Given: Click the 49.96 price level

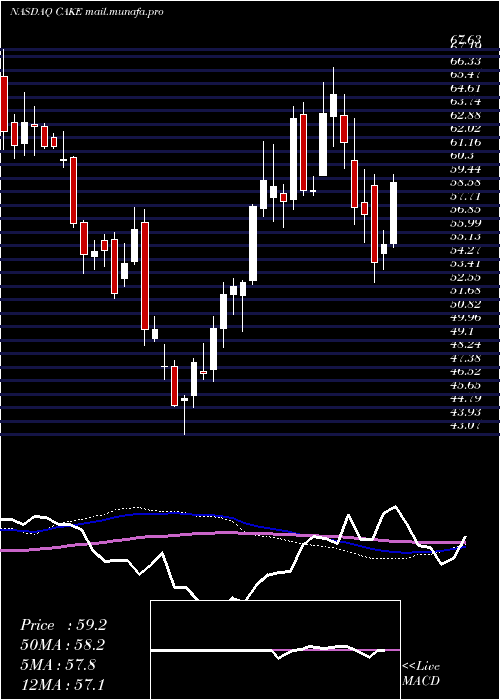Looking at the screenshot, I should [x=466, y=318].
